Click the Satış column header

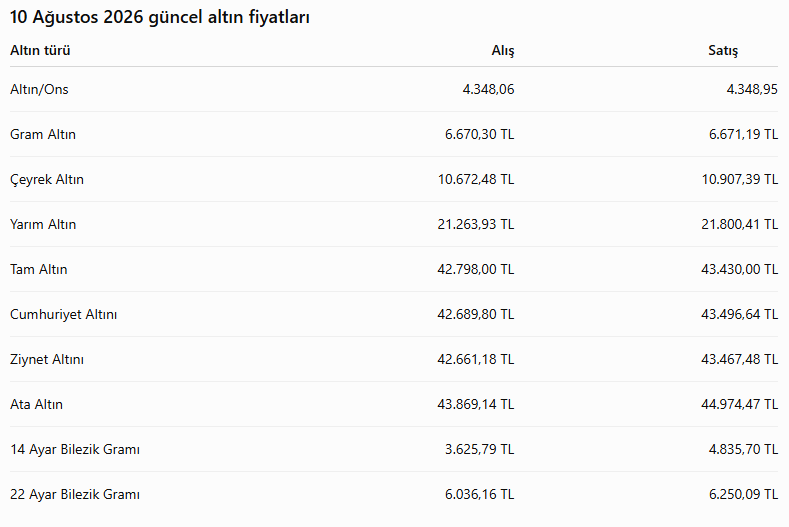click(723, 51)
